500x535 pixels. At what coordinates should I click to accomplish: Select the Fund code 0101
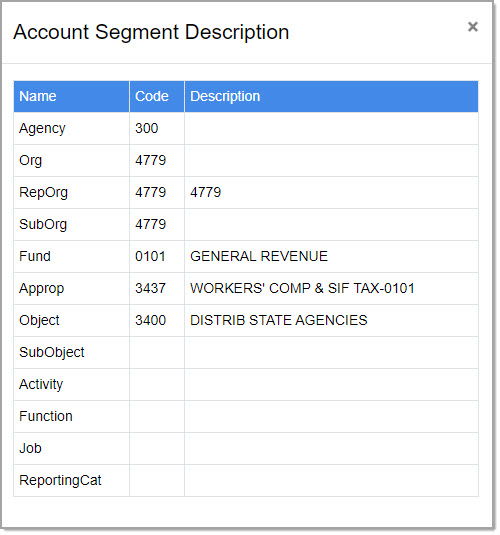pos(150,257)
